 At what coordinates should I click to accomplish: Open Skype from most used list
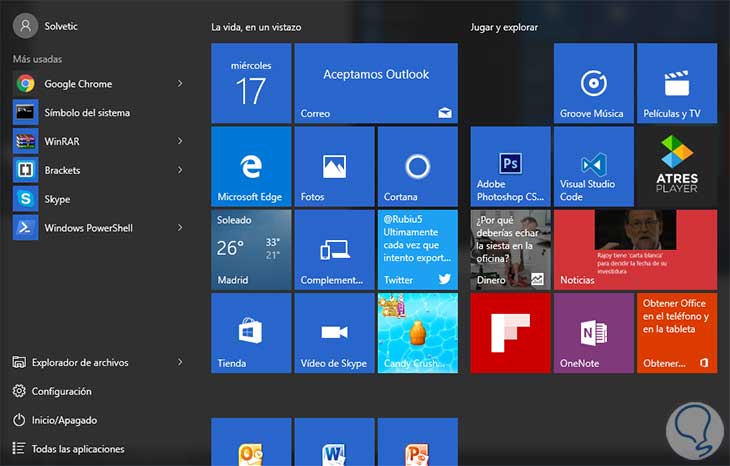point(100,199)
